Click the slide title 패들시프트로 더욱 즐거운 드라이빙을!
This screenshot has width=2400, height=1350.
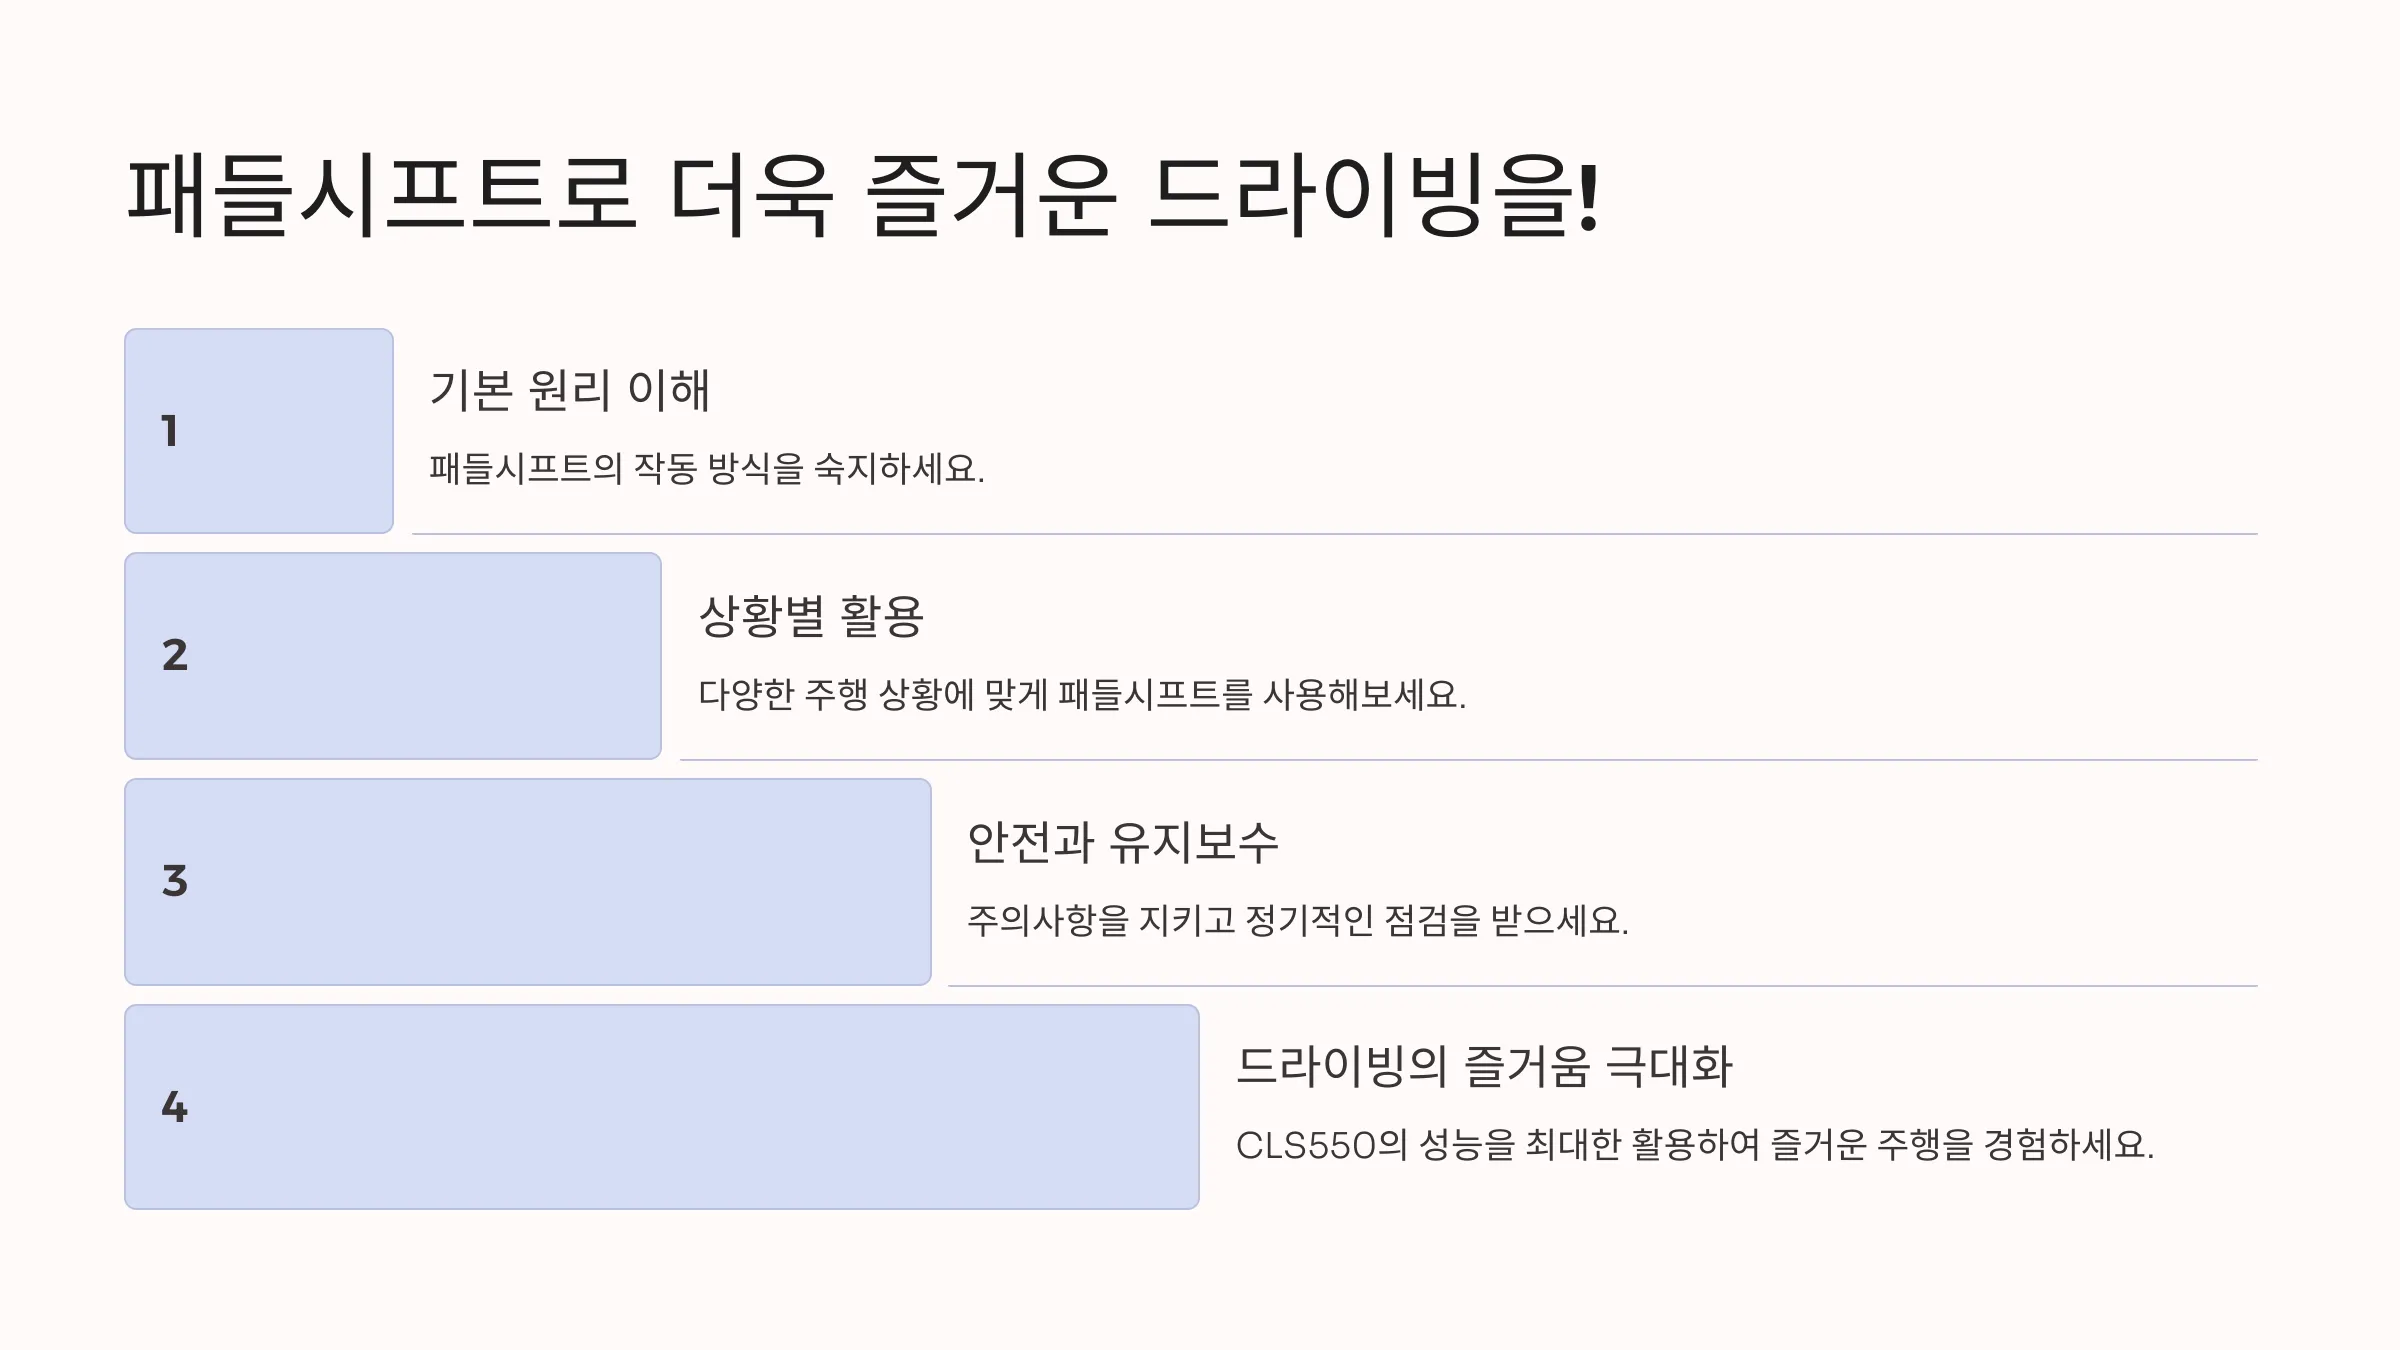[864, 195]
